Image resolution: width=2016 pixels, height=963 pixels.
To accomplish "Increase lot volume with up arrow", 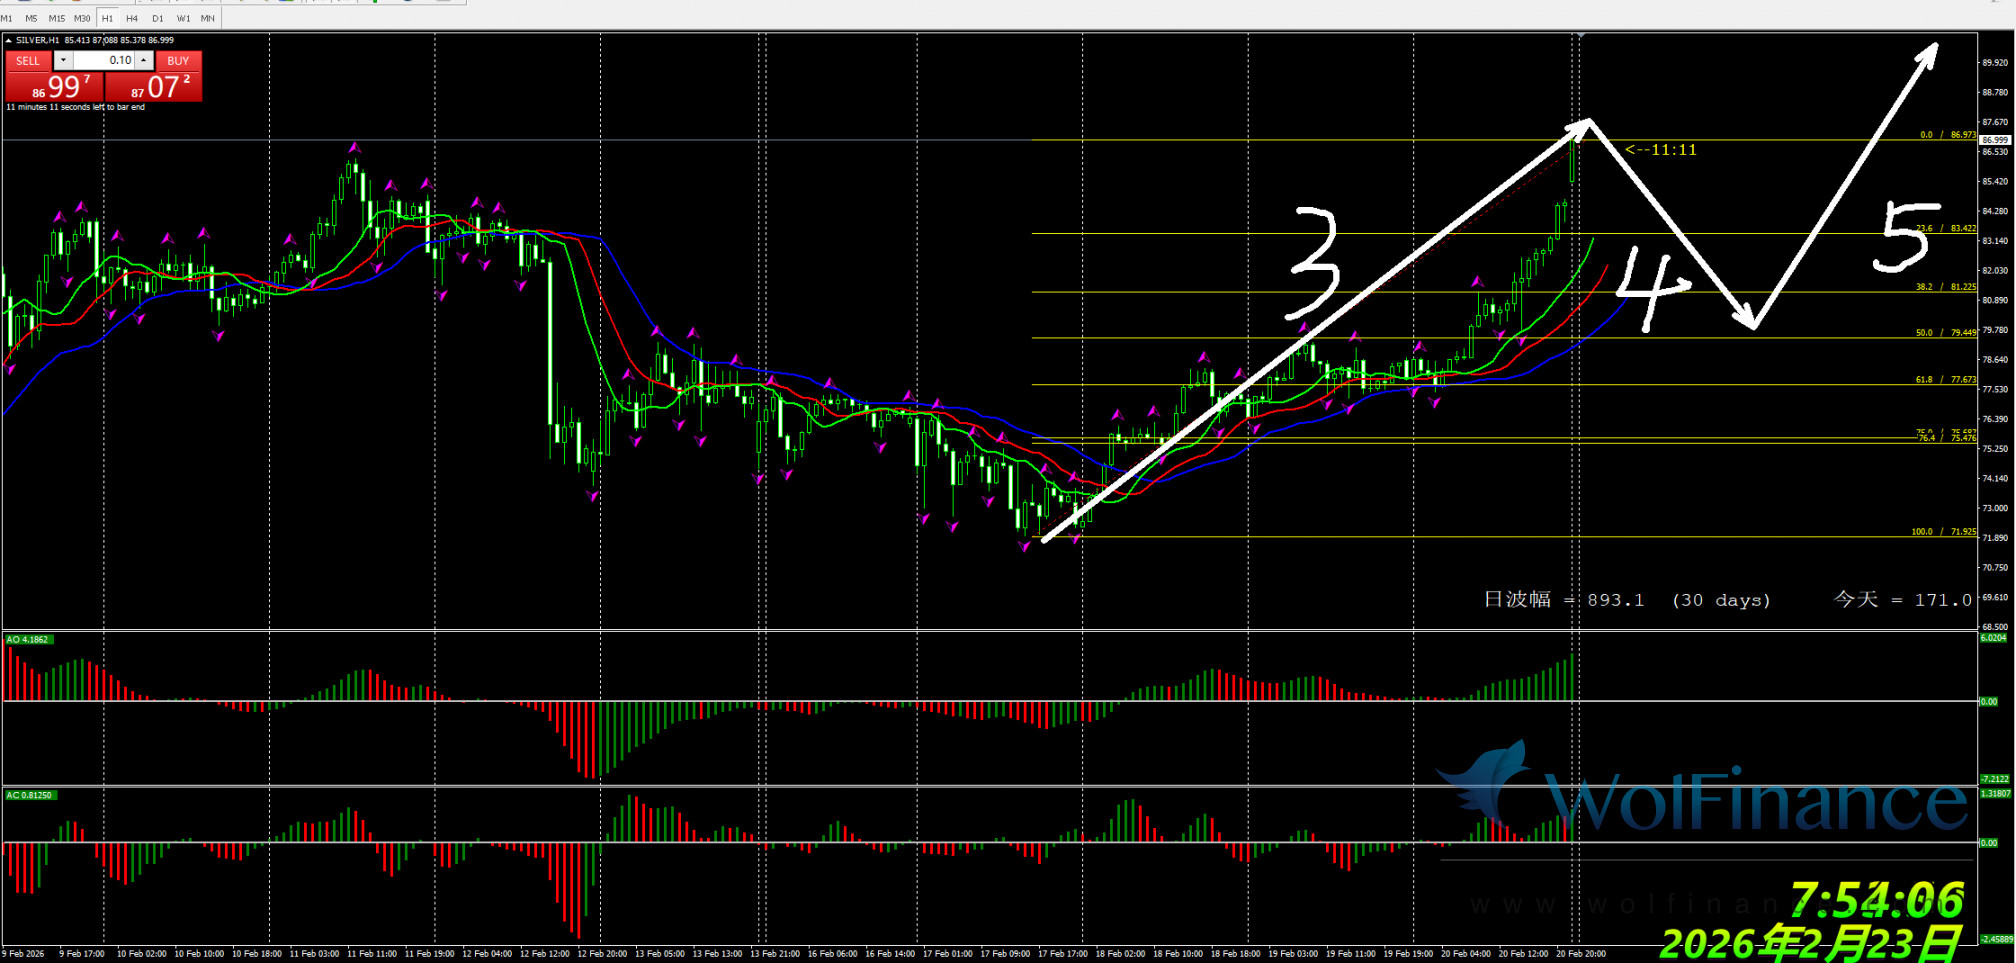I will click(144, 61).
